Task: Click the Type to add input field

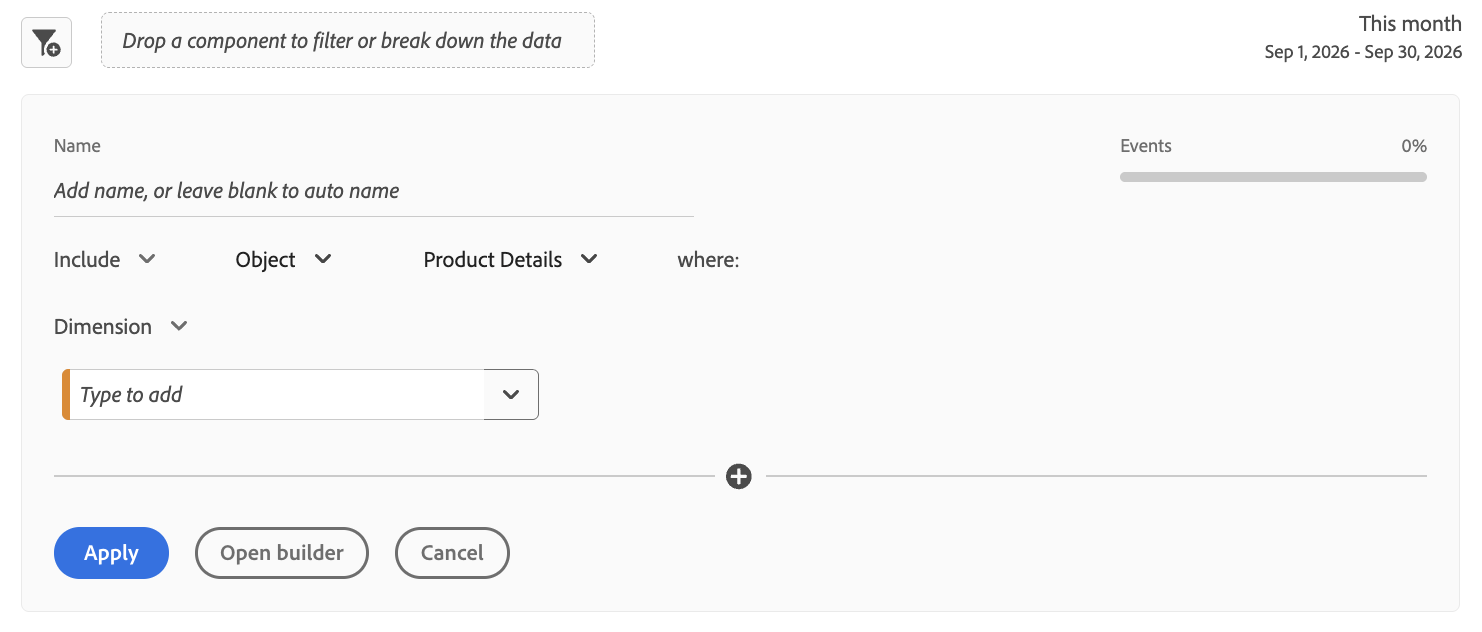Action: click(277, 395)
